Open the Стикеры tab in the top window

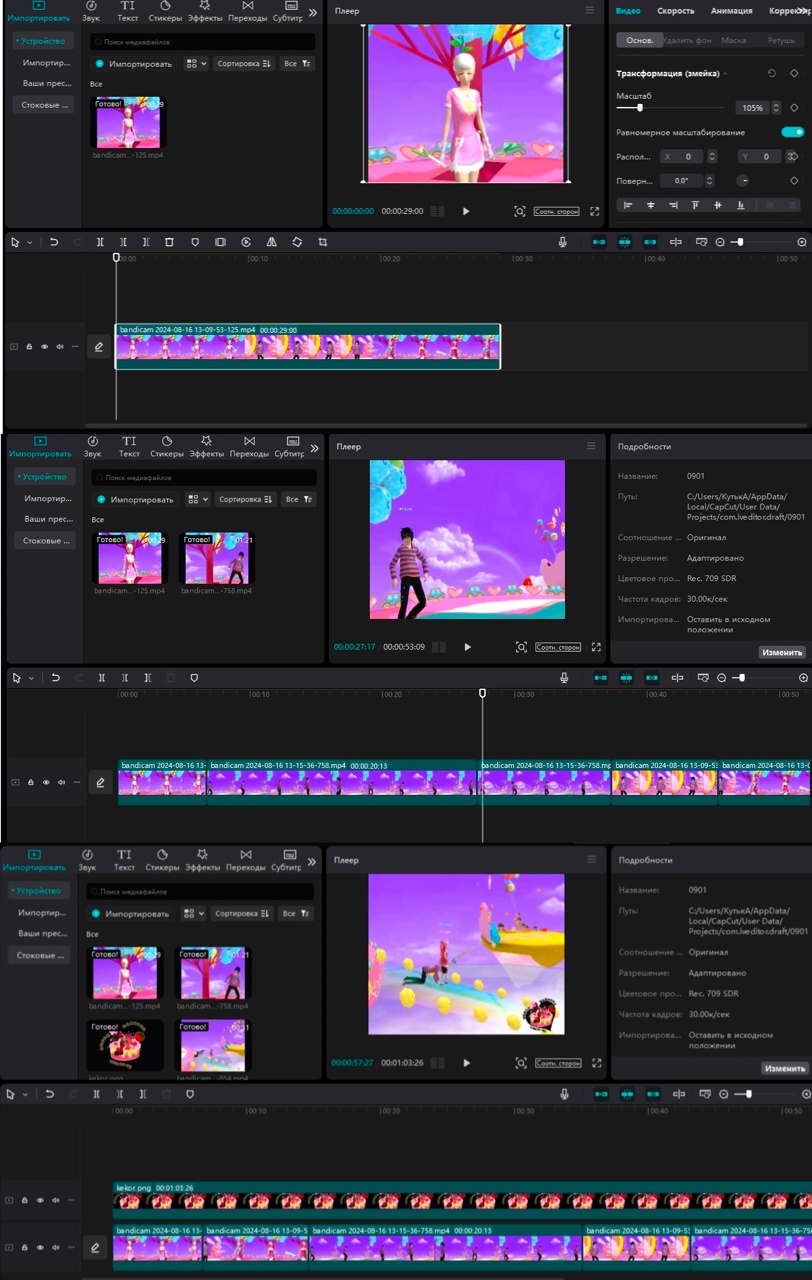(165, 12)
